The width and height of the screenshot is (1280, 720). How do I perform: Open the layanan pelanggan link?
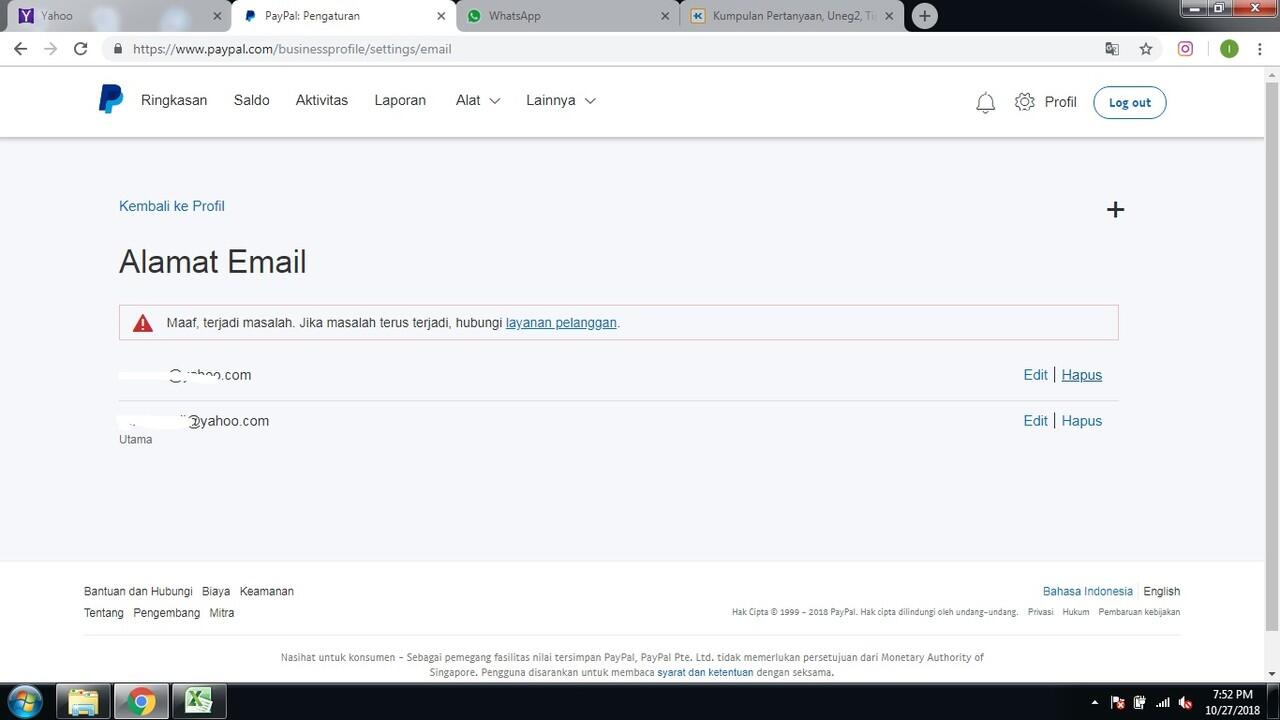click(x=561, y=323)
